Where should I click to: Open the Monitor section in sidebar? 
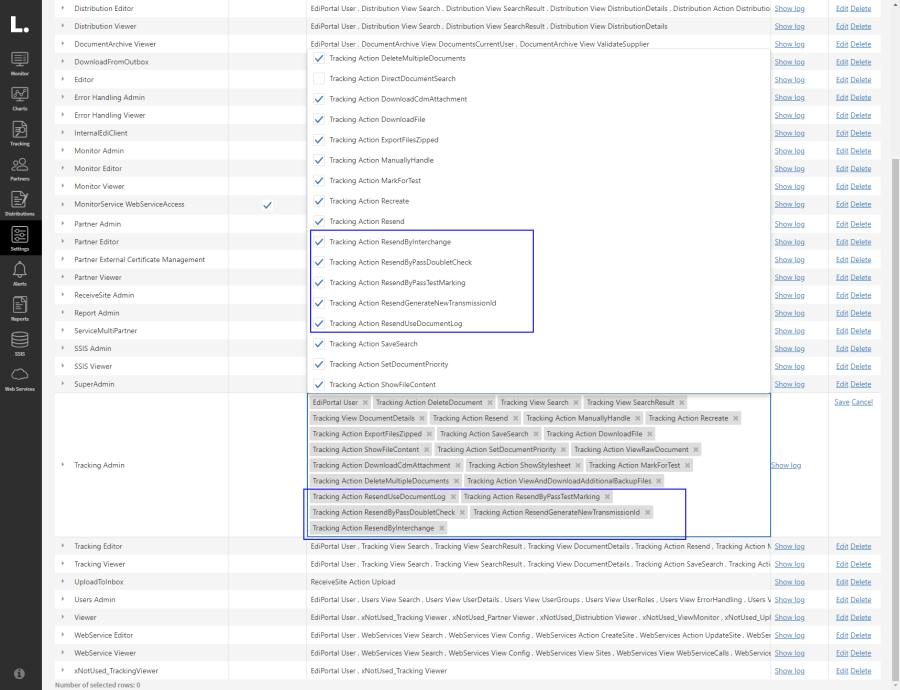click(x=20, y=62)
